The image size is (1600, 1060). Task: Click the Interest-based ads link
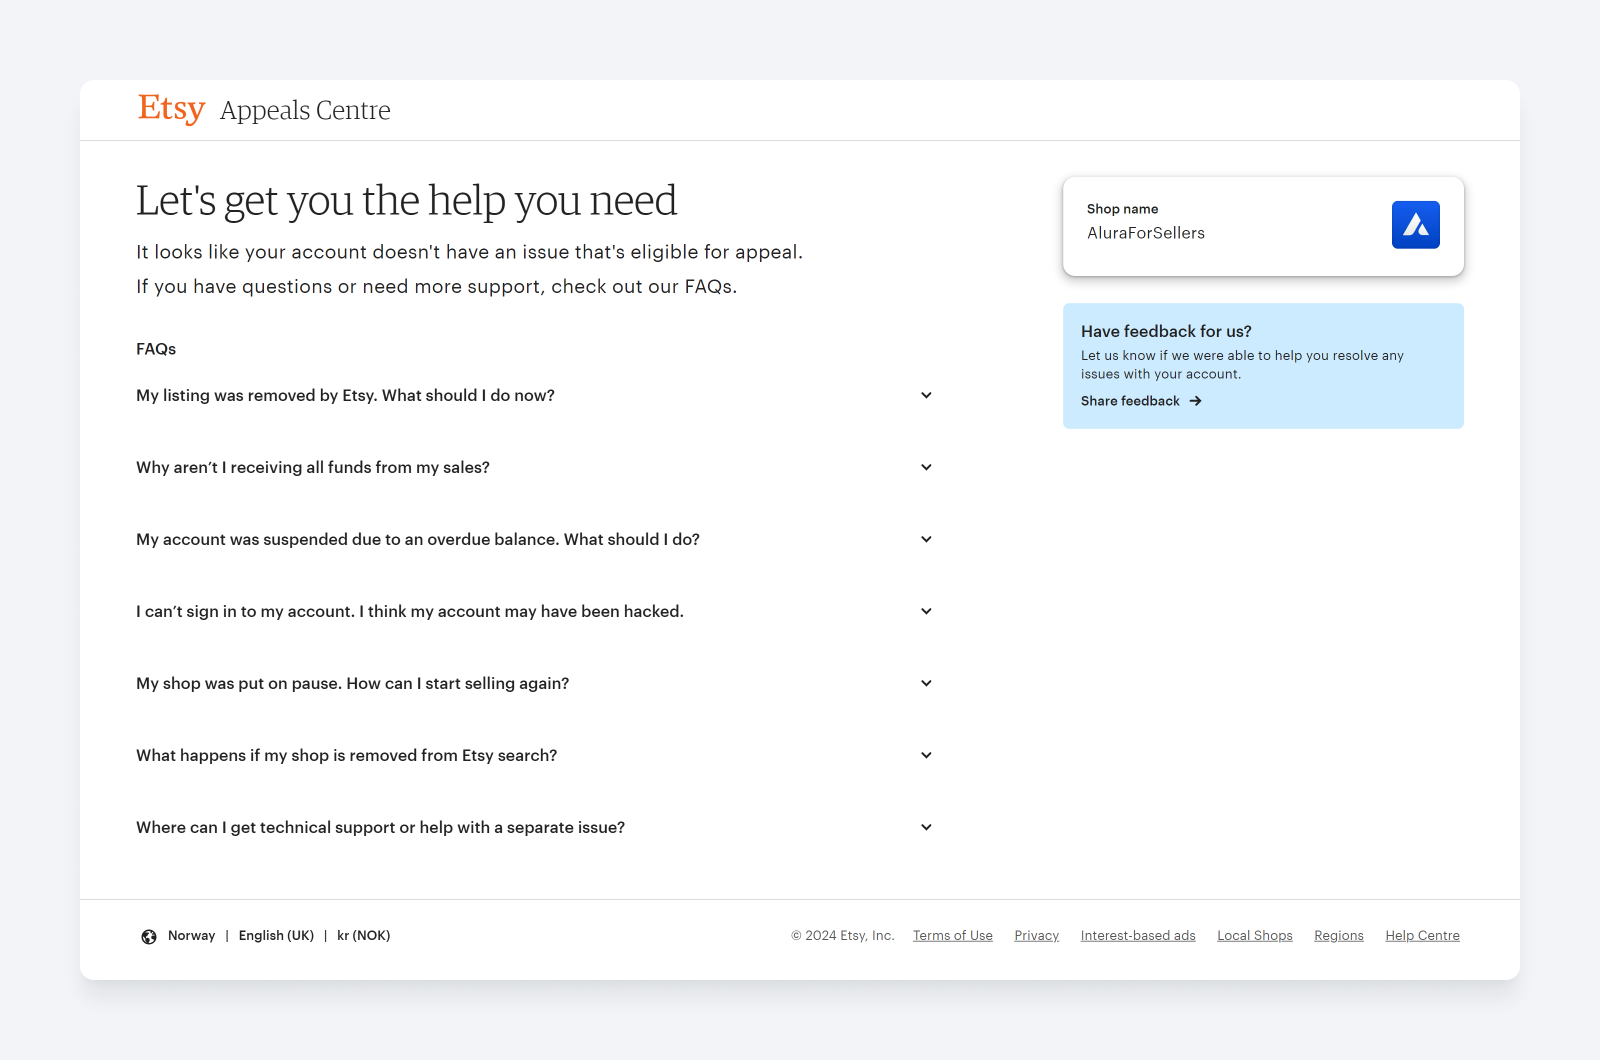pyautogui.click(x=1138, y=935)
